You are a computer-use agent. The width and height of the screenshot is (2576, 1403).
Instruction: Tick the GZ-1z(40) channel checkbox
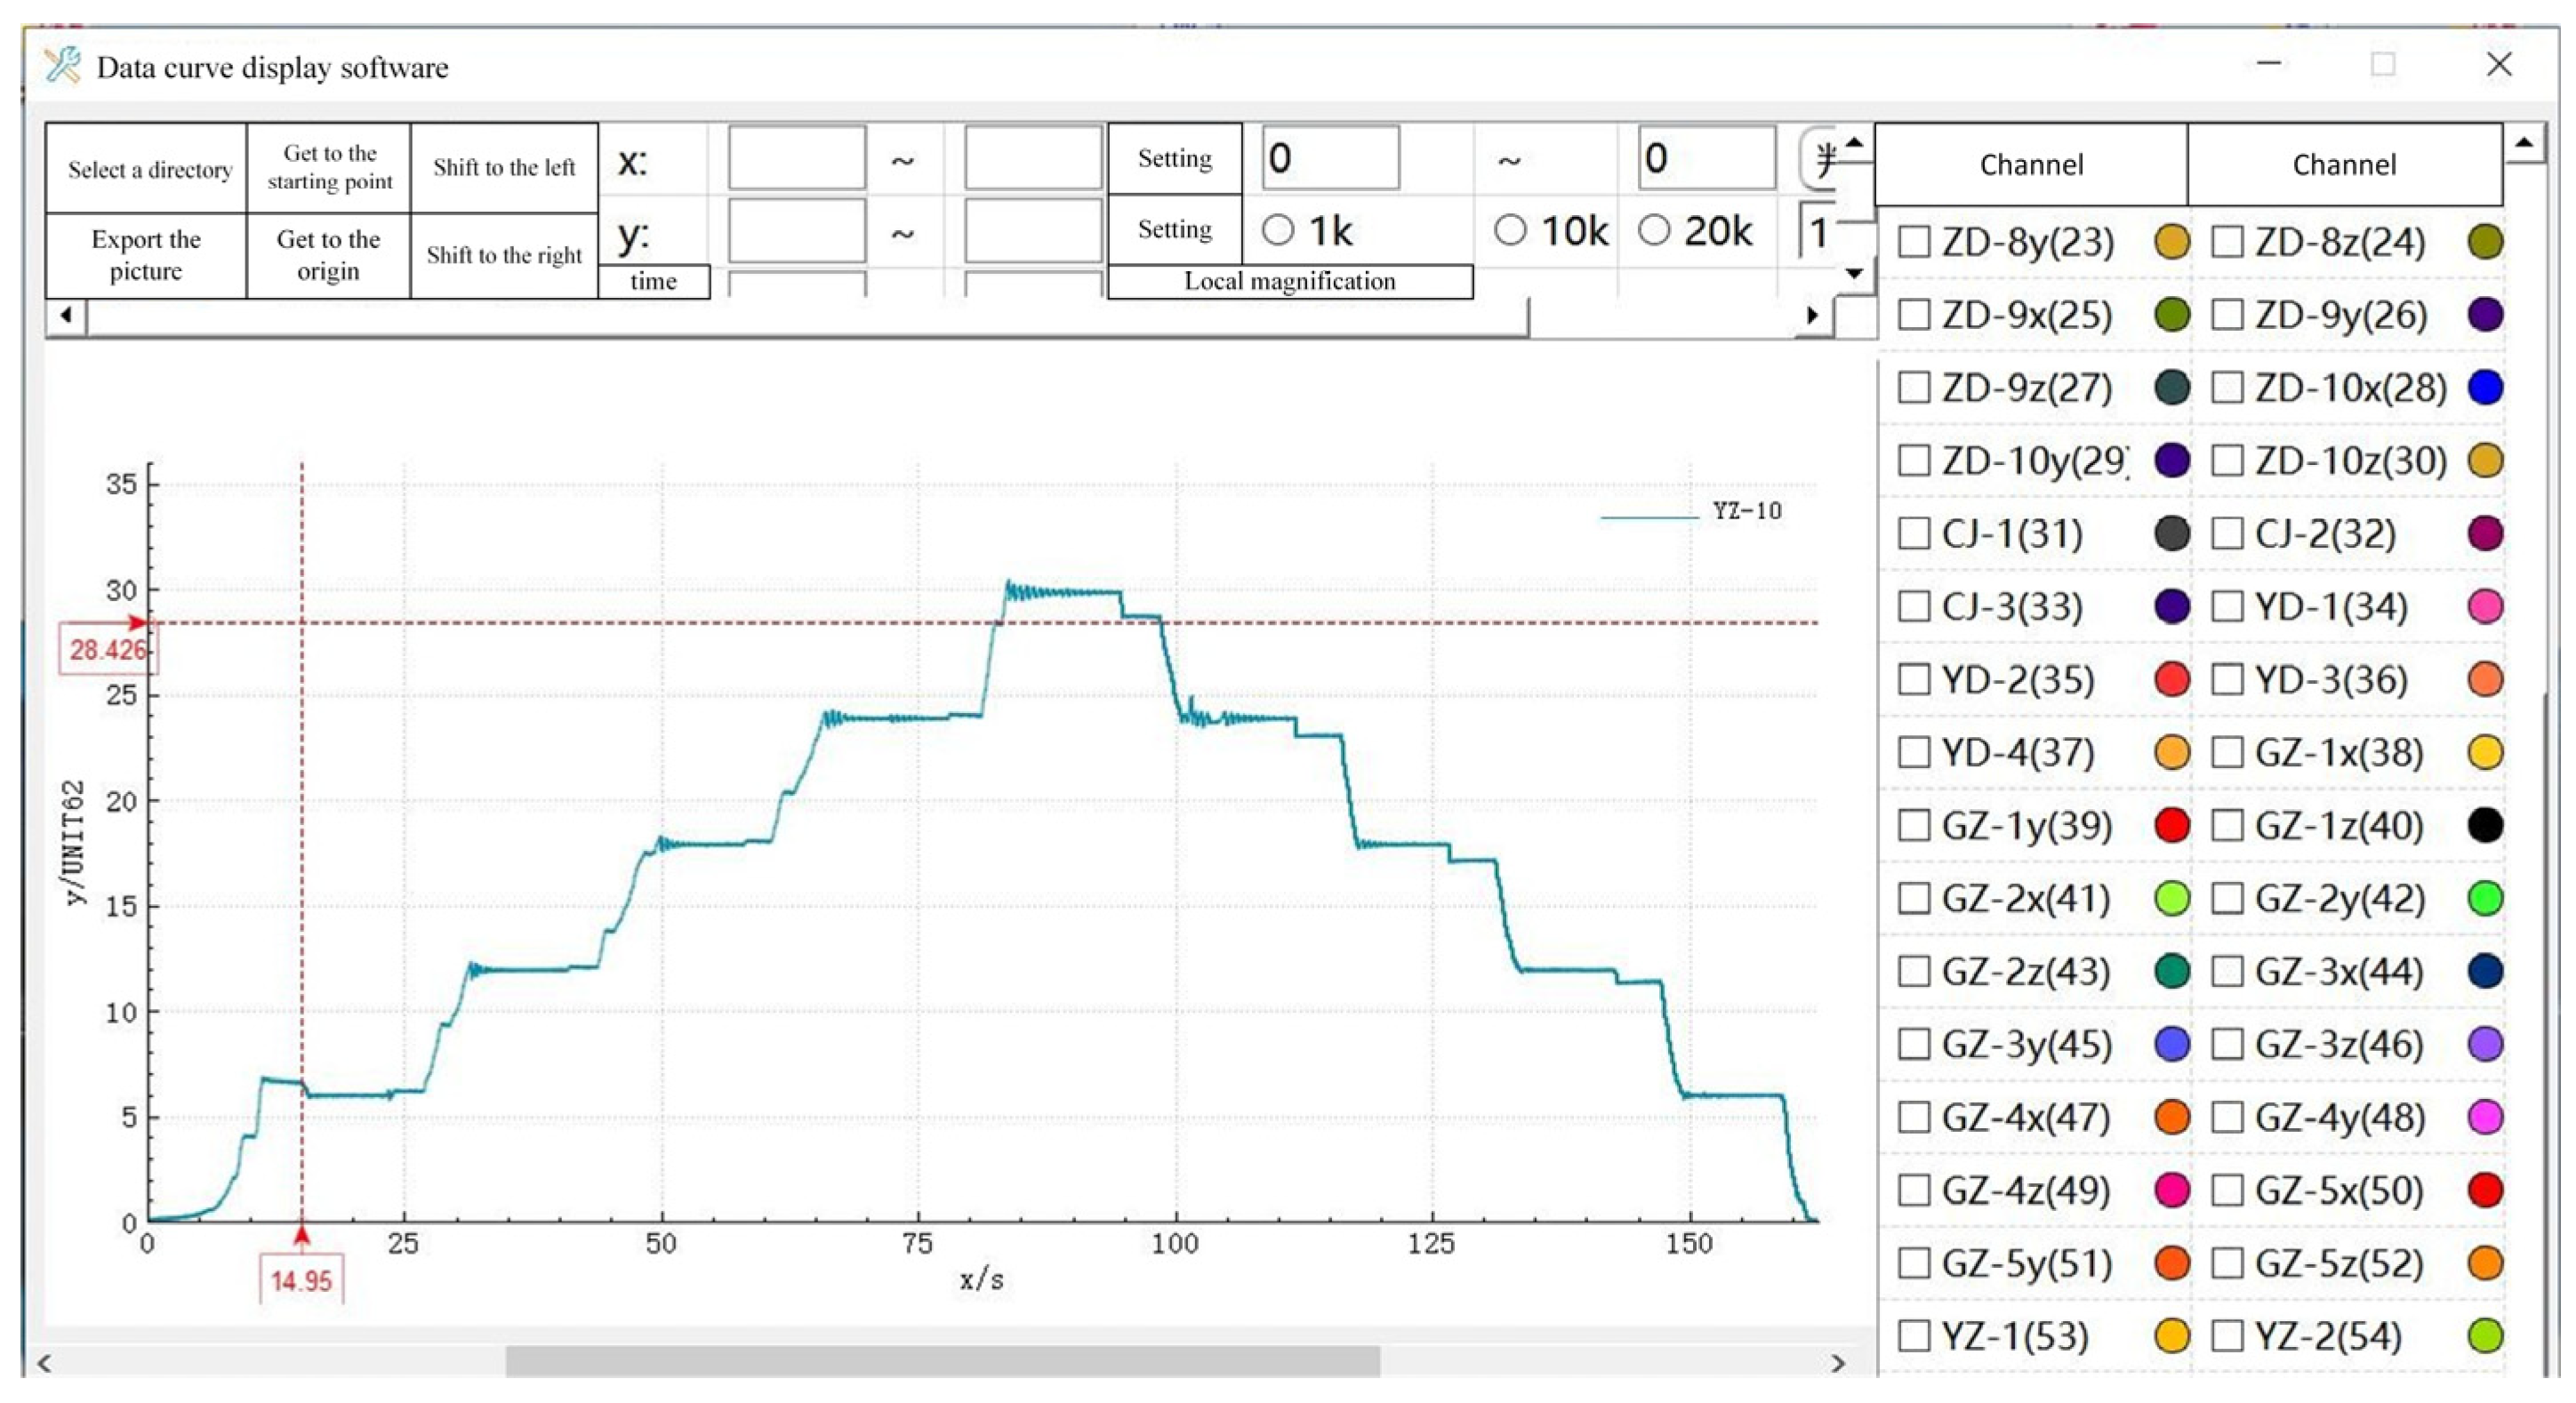click(2227, 826)
